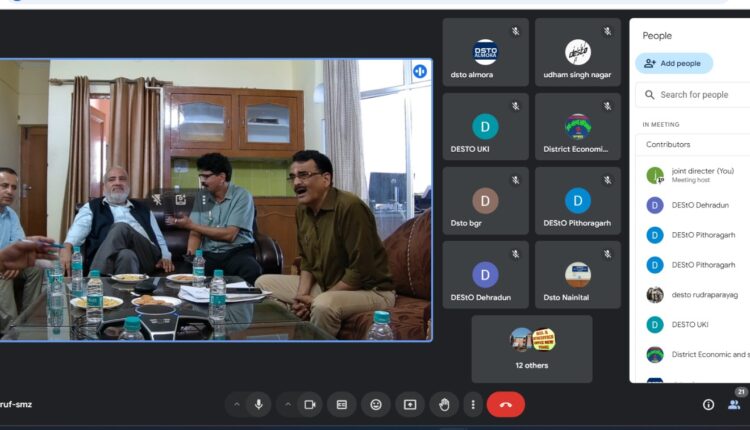Toggle raise hand in the toolbar
The width and height of the screenshot is (750, 430).
tap(444, 404)
